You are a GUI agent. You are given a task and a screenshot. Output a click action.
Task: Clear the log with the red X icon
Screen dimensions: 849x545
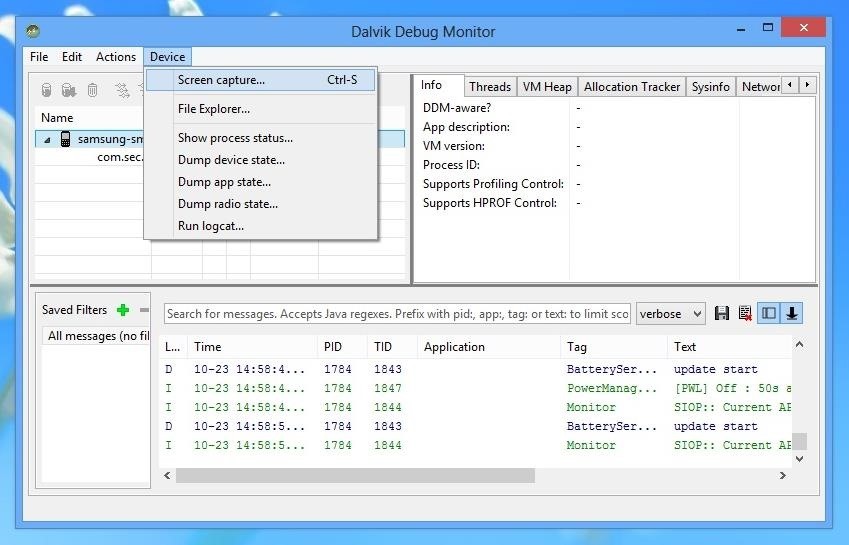tap(745, 313)
